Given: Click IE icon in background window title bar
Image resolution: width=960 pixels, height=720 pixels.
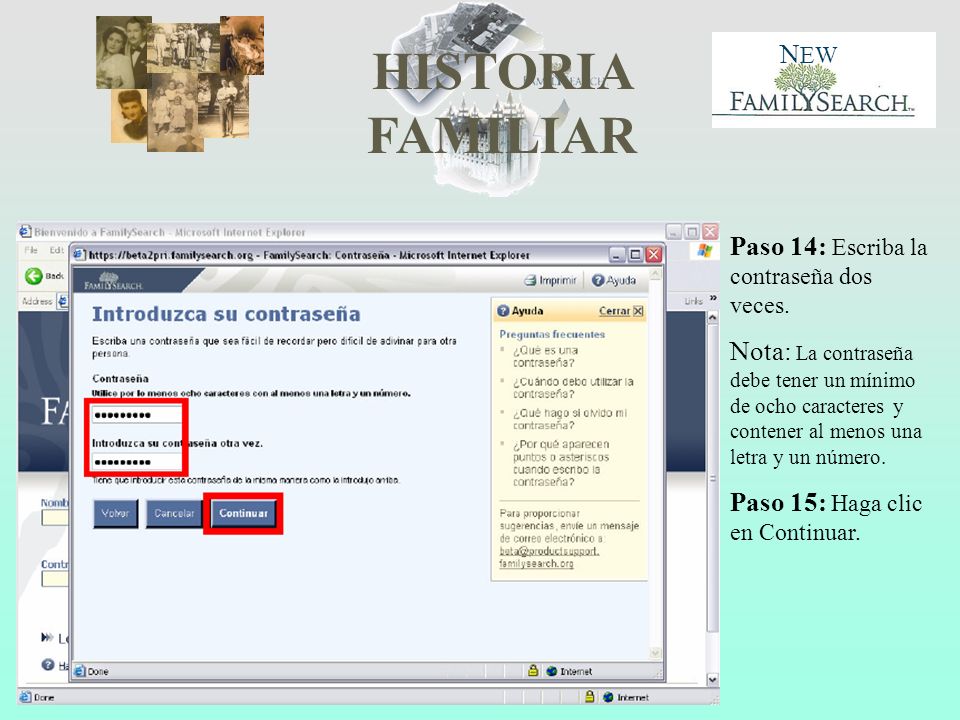Looking at the screenshot, I should [25, 231].
